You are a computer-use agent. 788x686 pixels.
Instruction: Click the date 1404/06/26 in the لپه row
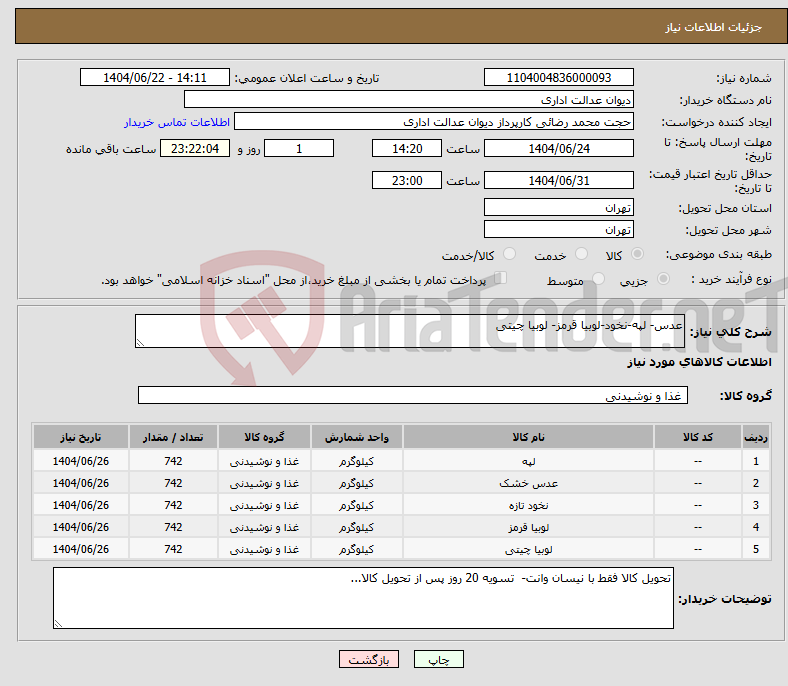(81, 461)
